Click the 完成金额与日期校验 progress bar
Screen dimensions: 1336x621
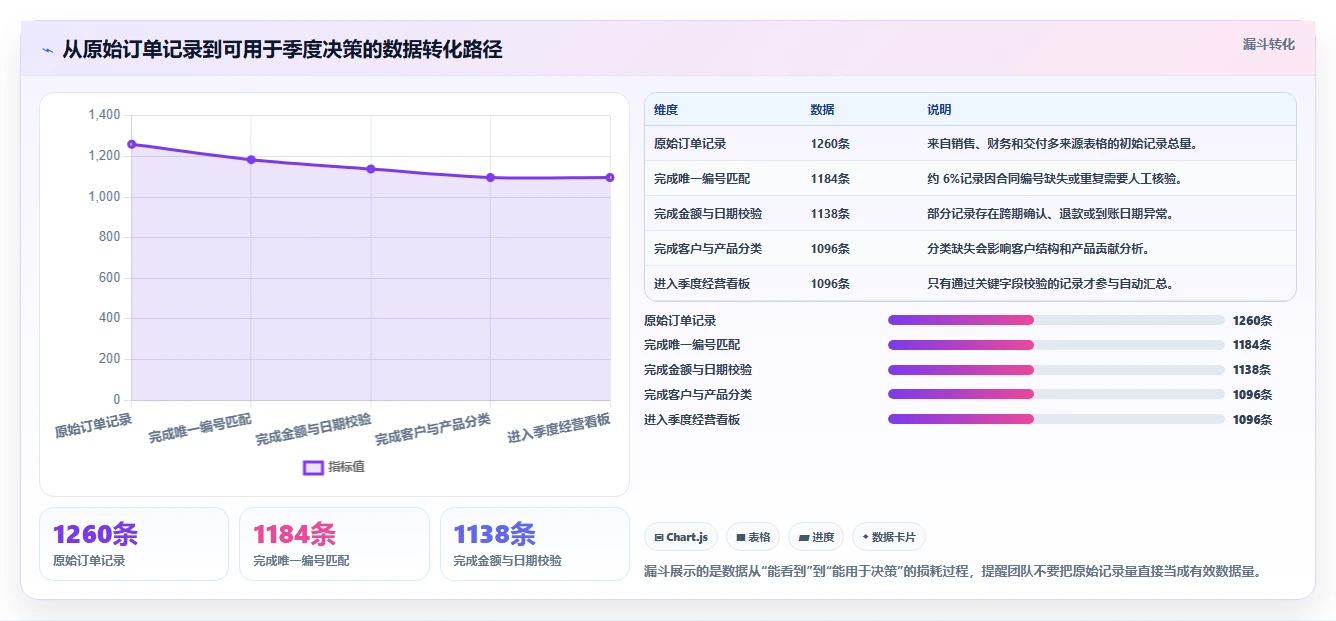pyautogui.click(x=1056, y=370)
